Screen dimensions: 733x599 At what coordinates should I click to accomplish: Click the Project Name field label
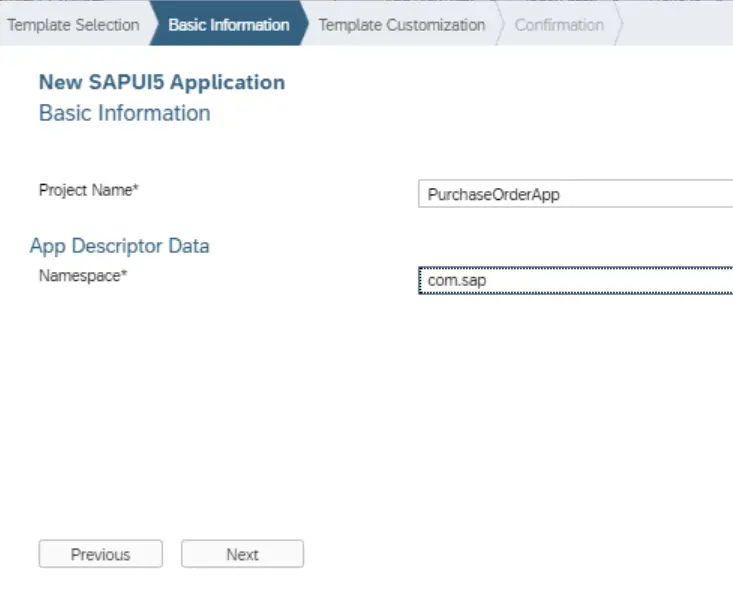pyautogui.click(x=85, y=189)
